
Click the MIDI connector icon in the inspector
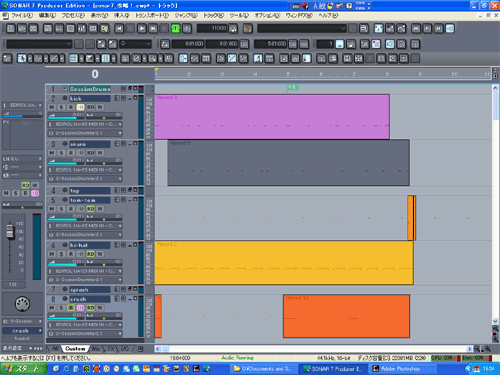pyautogui.click(x=22, y=304)
